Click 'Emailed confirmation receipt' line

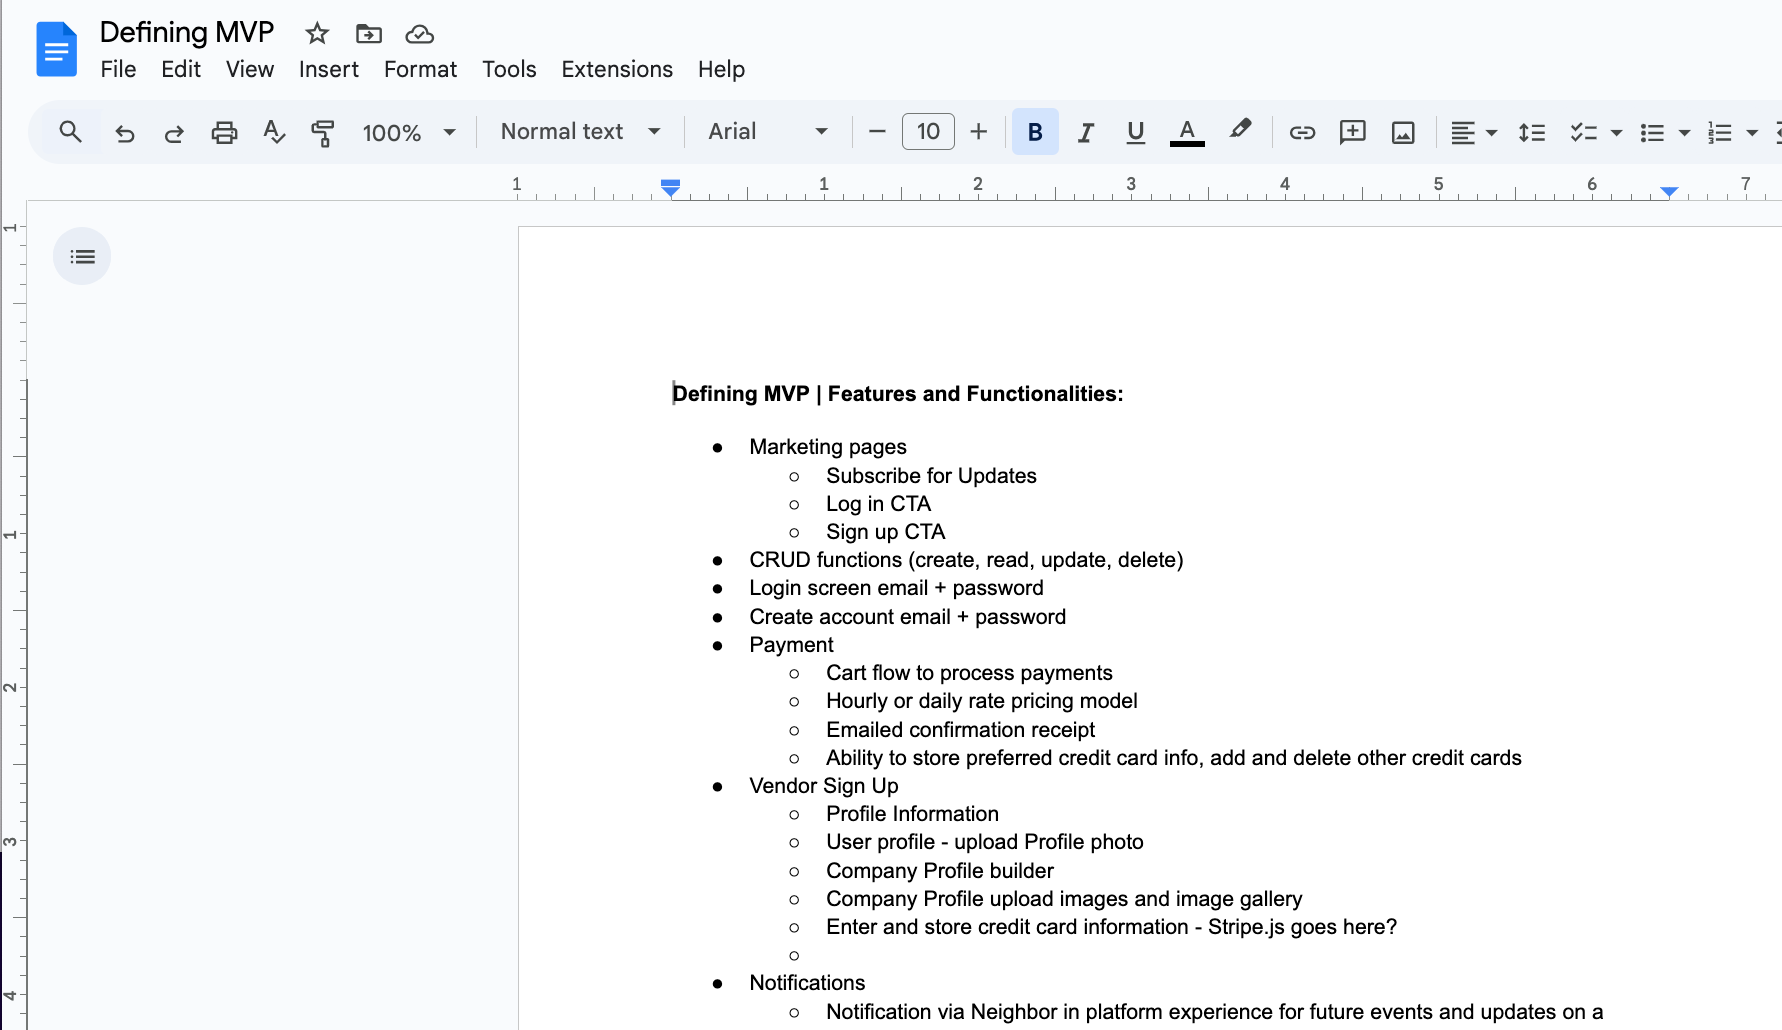click(960, 730)
